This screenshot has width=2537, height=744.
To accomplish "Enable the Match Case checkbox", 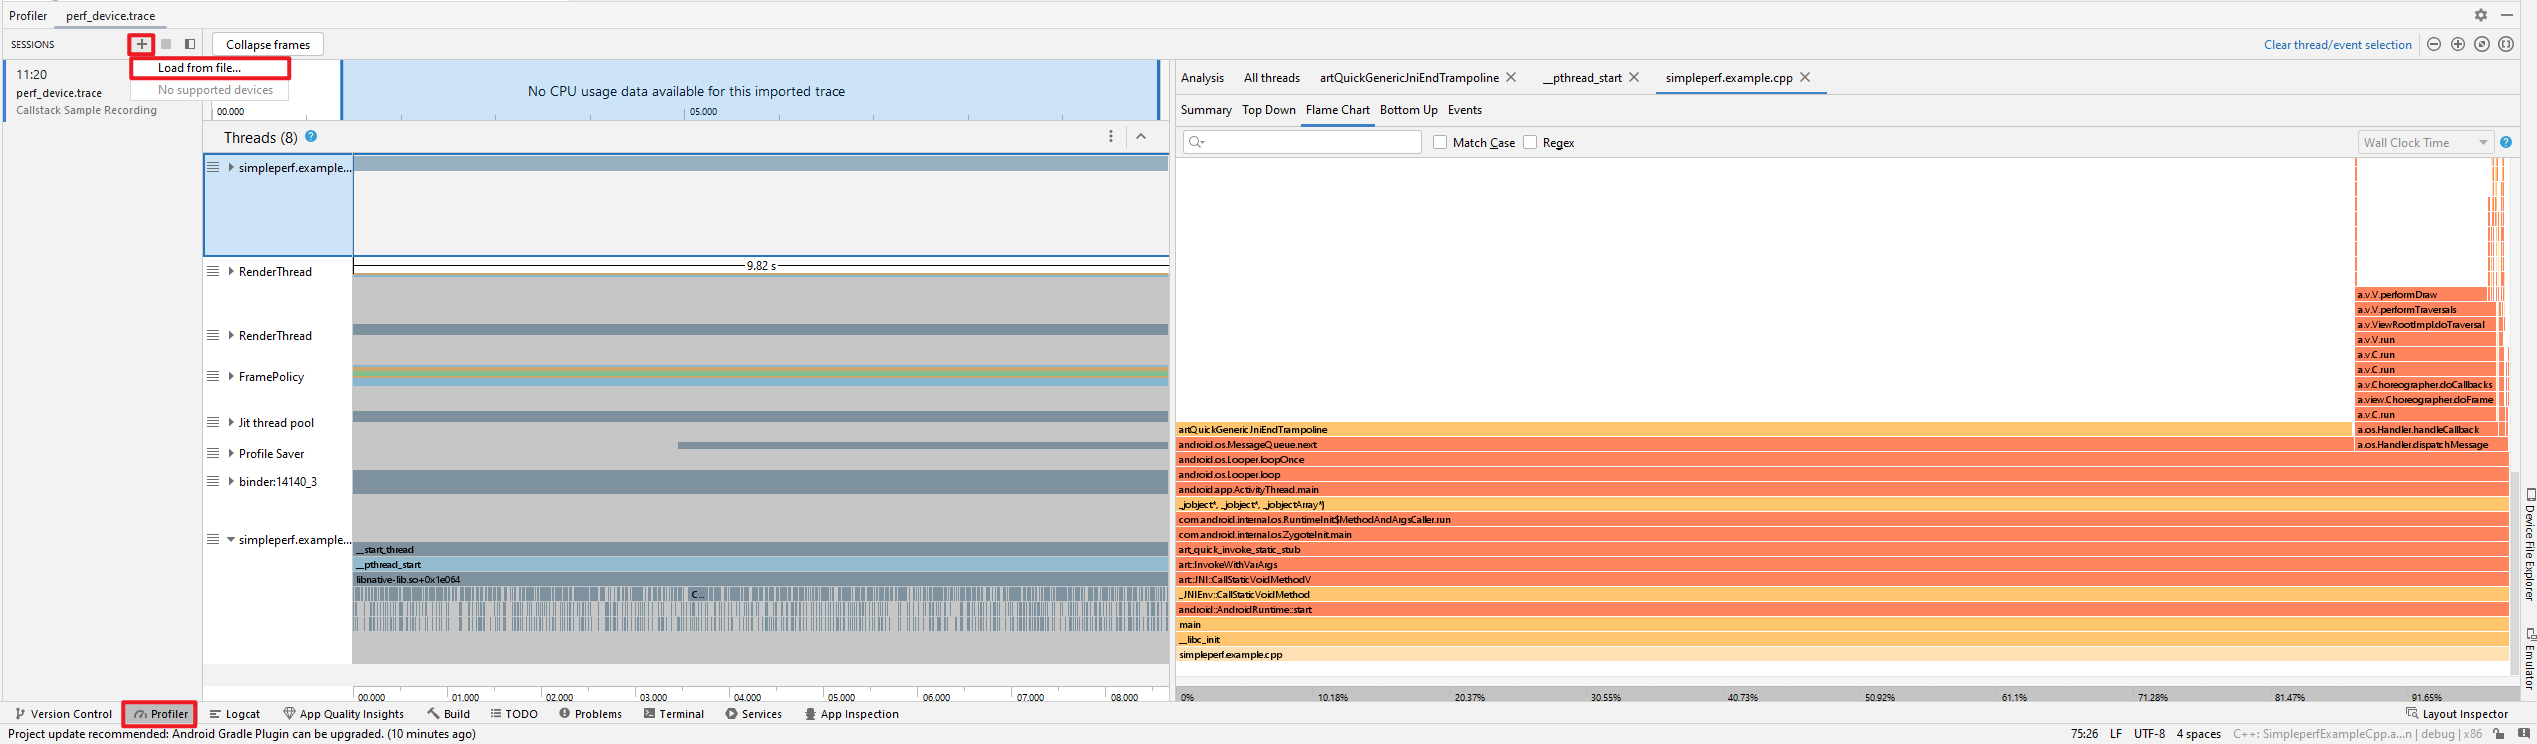I will pos(1440,143).
